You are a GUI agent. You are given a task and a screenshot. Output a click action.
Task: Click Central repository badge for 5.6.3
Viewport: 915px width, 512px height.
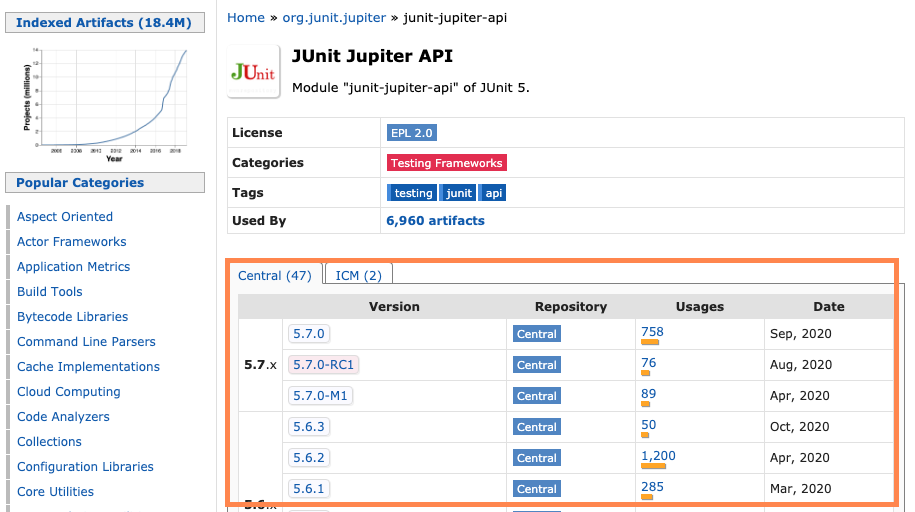[x=537, y=427]
